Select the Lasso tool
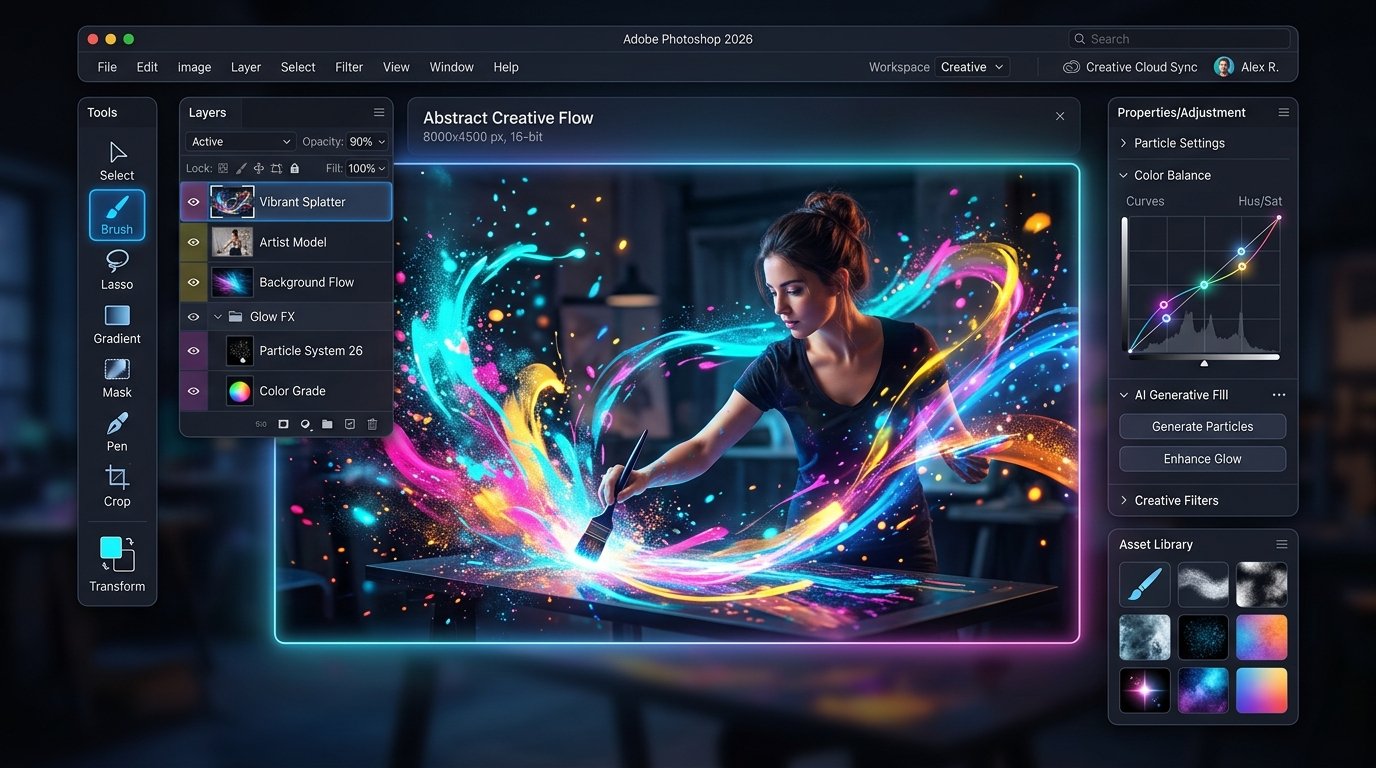Screen dimensions: 1376x768 tap(117, 270)
